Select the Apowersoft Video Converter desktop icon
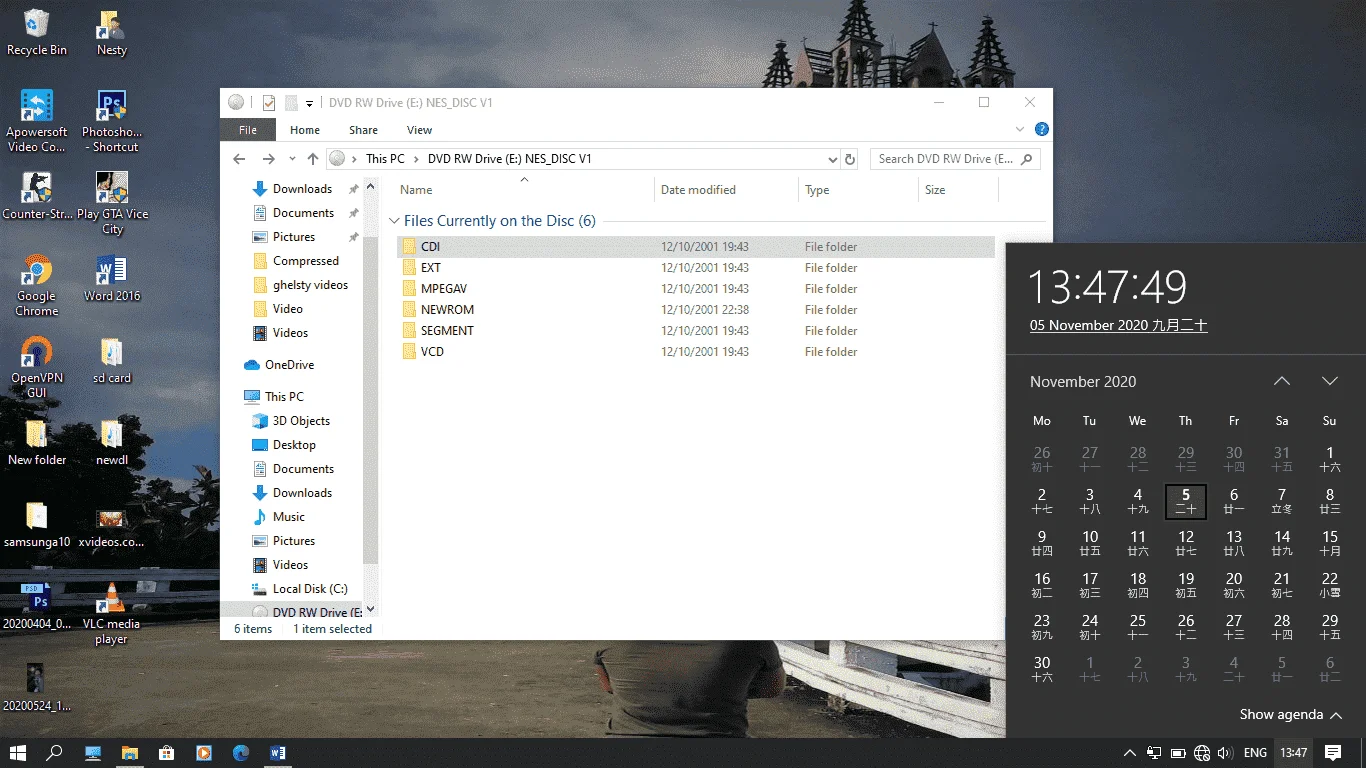Image resolution: width=1366 pixels, height=768 pixels. 37,121
